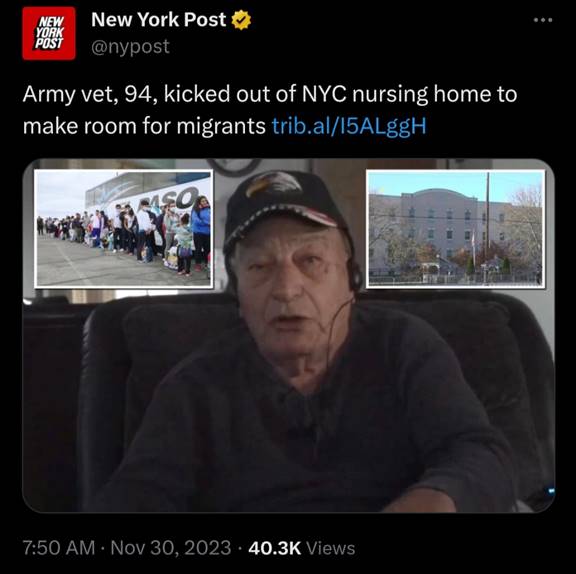Click the earphone in the man's ear

(x=354, y=278)
